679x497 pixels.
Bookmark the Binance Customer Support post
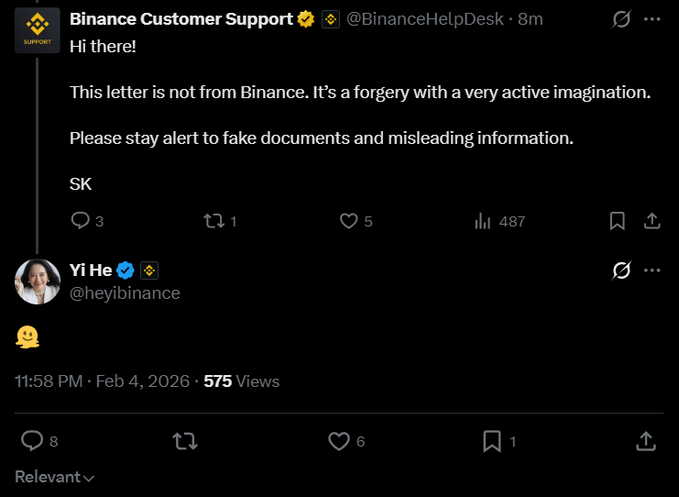617,221
